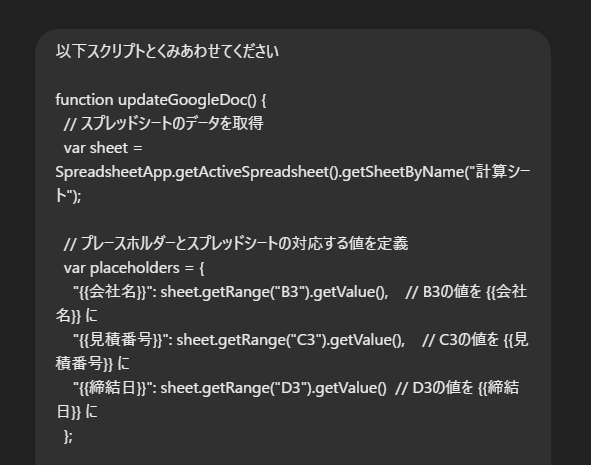Viewport: 591px width, 465px height.
Task: Click the function updateGoogleDoc() line
Action: tap(161, 100)
